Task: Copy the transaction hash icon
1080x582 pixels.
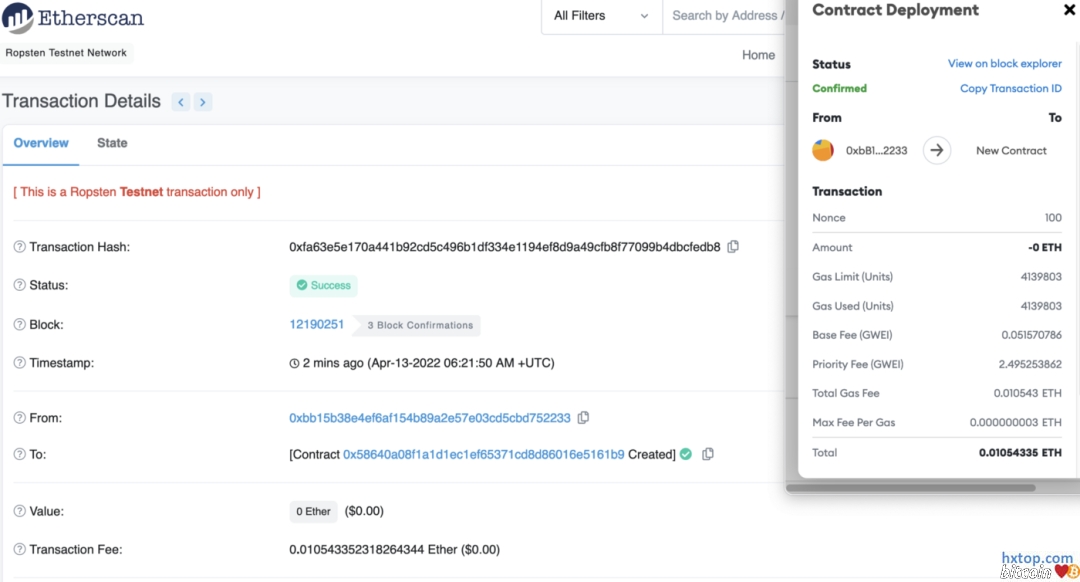Action: pos(733,247)
